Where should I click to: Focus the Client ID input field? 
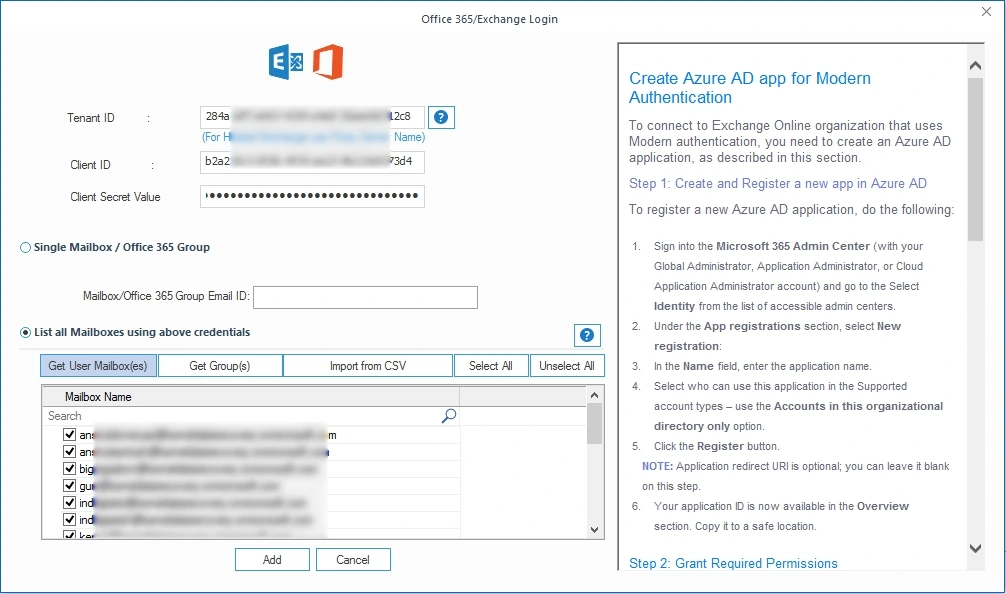click(312, 162)
